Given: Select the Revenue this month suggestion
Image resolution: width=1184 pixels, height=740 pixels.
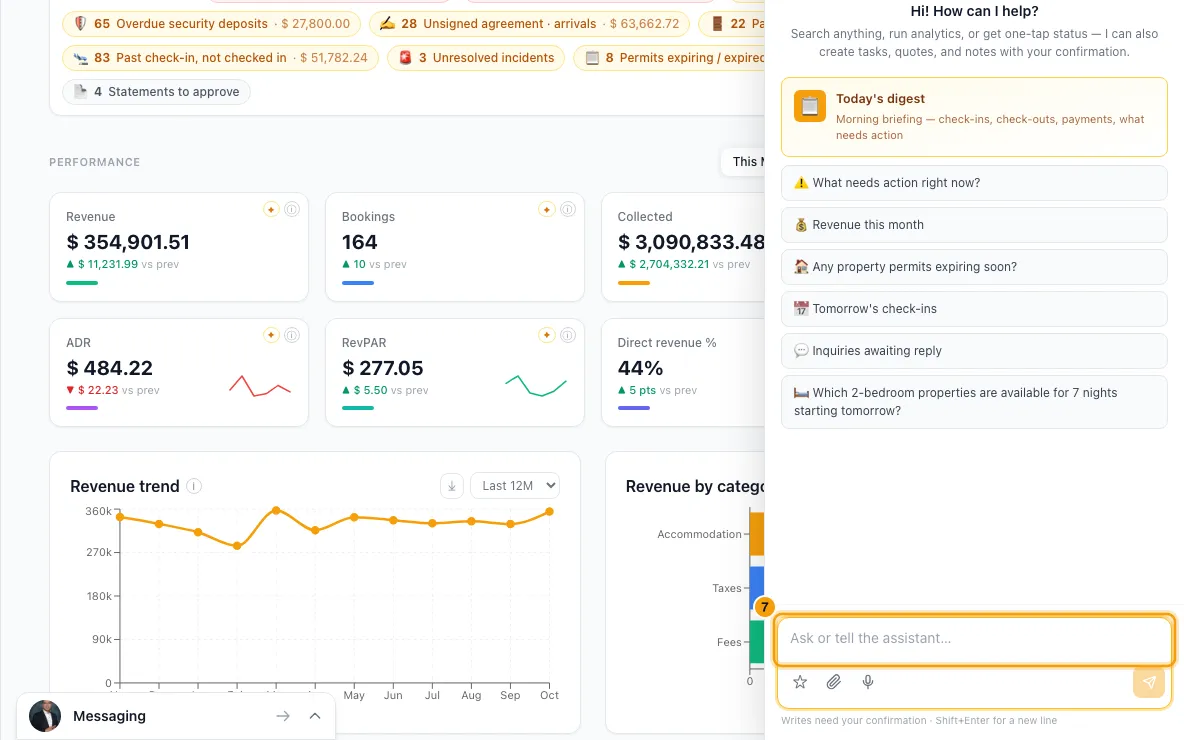Looking at the screenshot, I should tap(974, 225).
